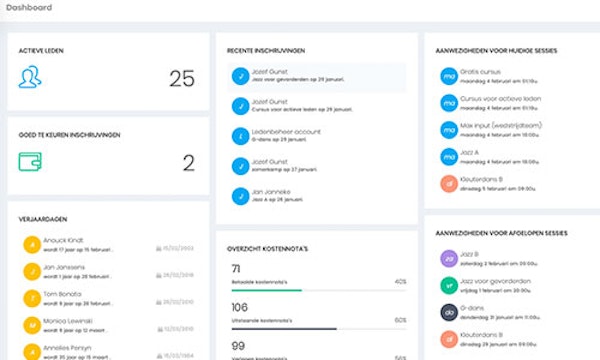Viewport: 600px width, 360px height.
Task: Click the pending registrations count 2
Action: click(189, 163)
